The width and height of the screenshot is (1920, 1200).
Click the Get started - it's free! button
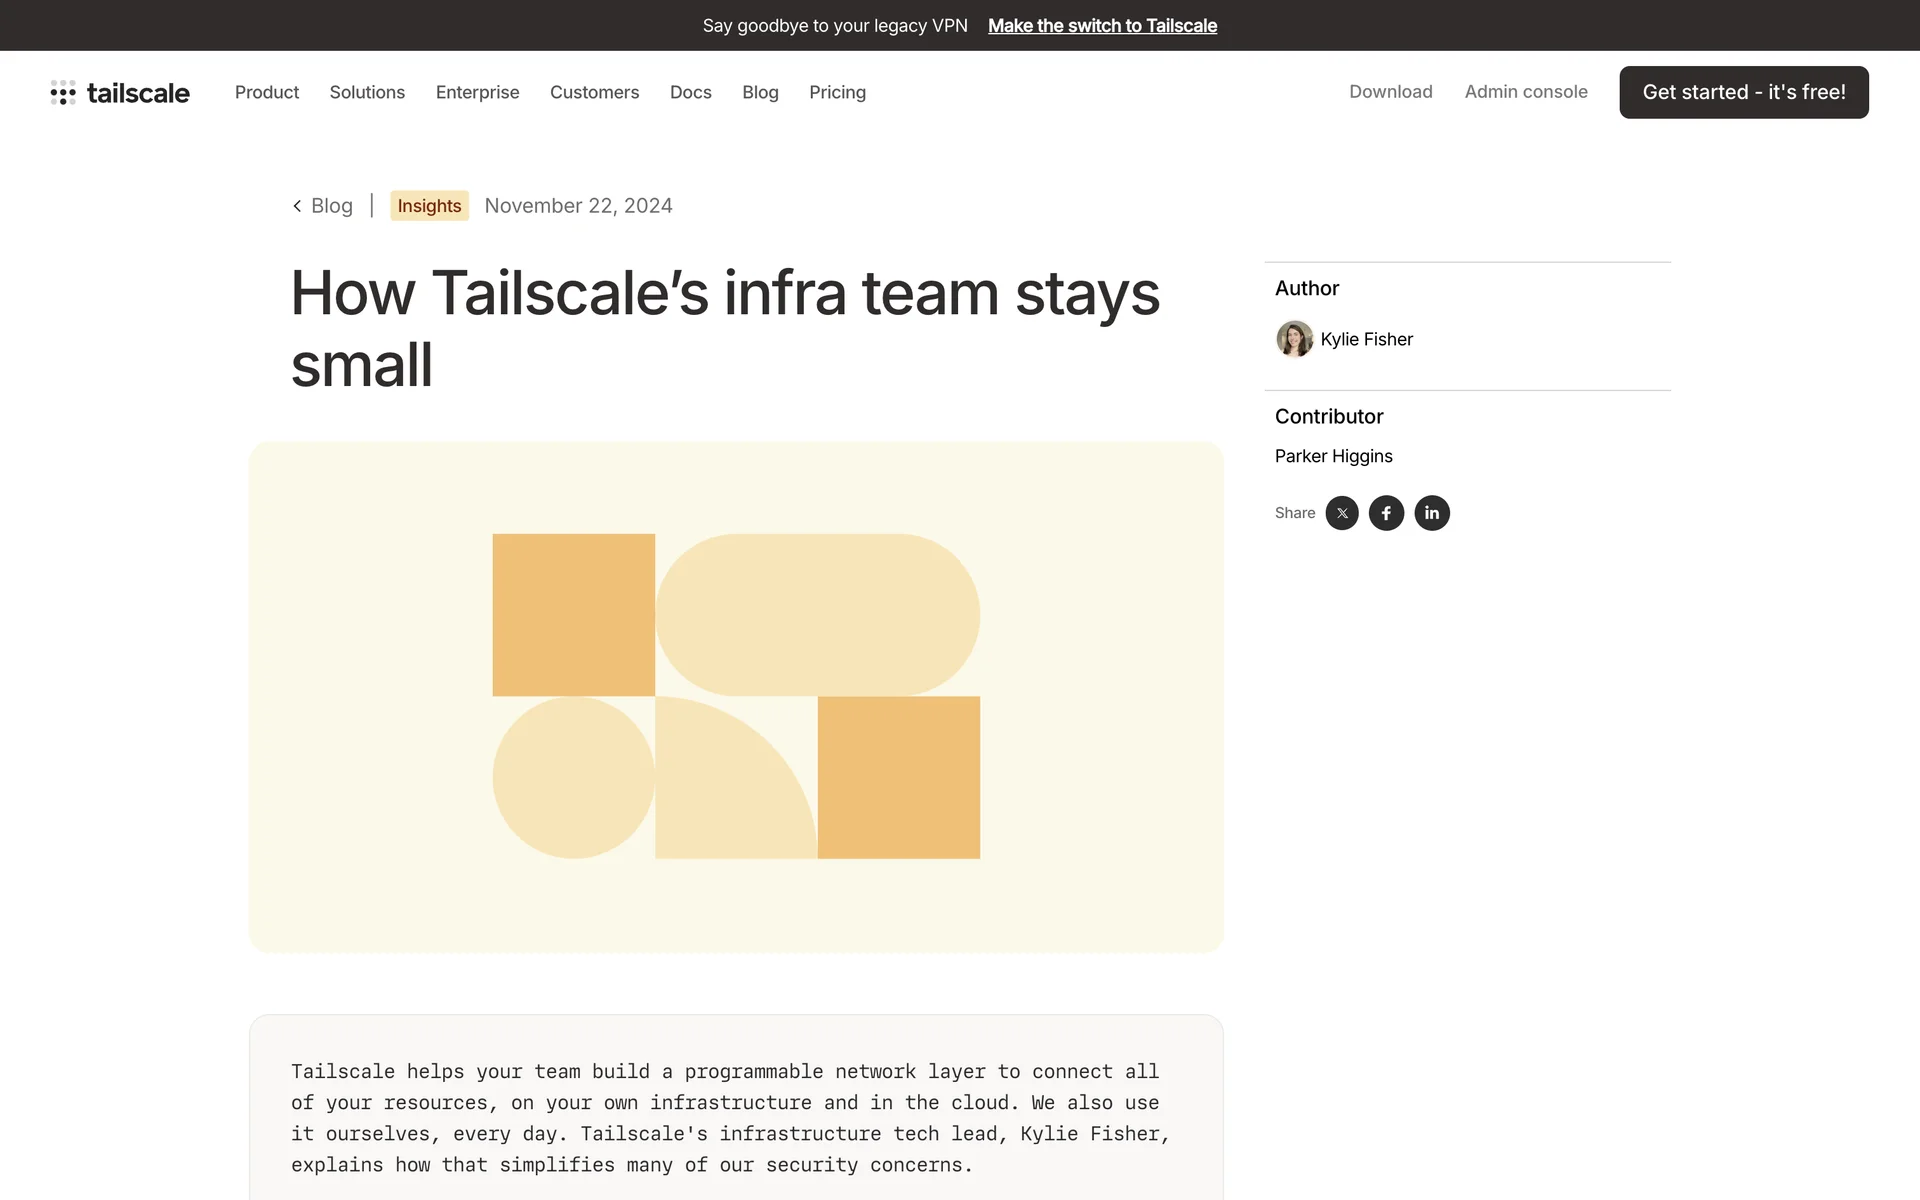(1743, 92)
